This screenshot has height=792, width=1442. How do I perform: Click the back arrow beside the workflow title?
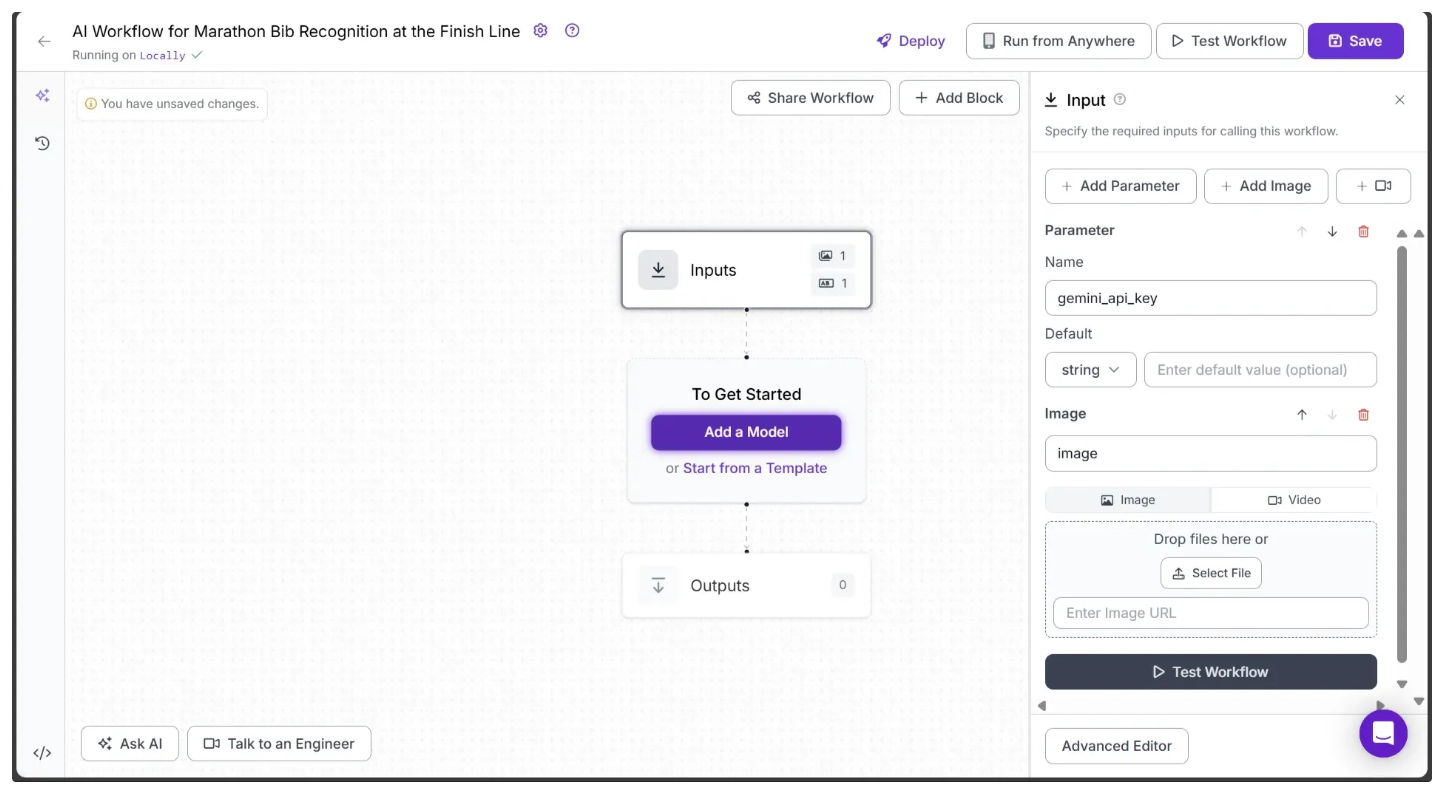(x=44, y=41)
